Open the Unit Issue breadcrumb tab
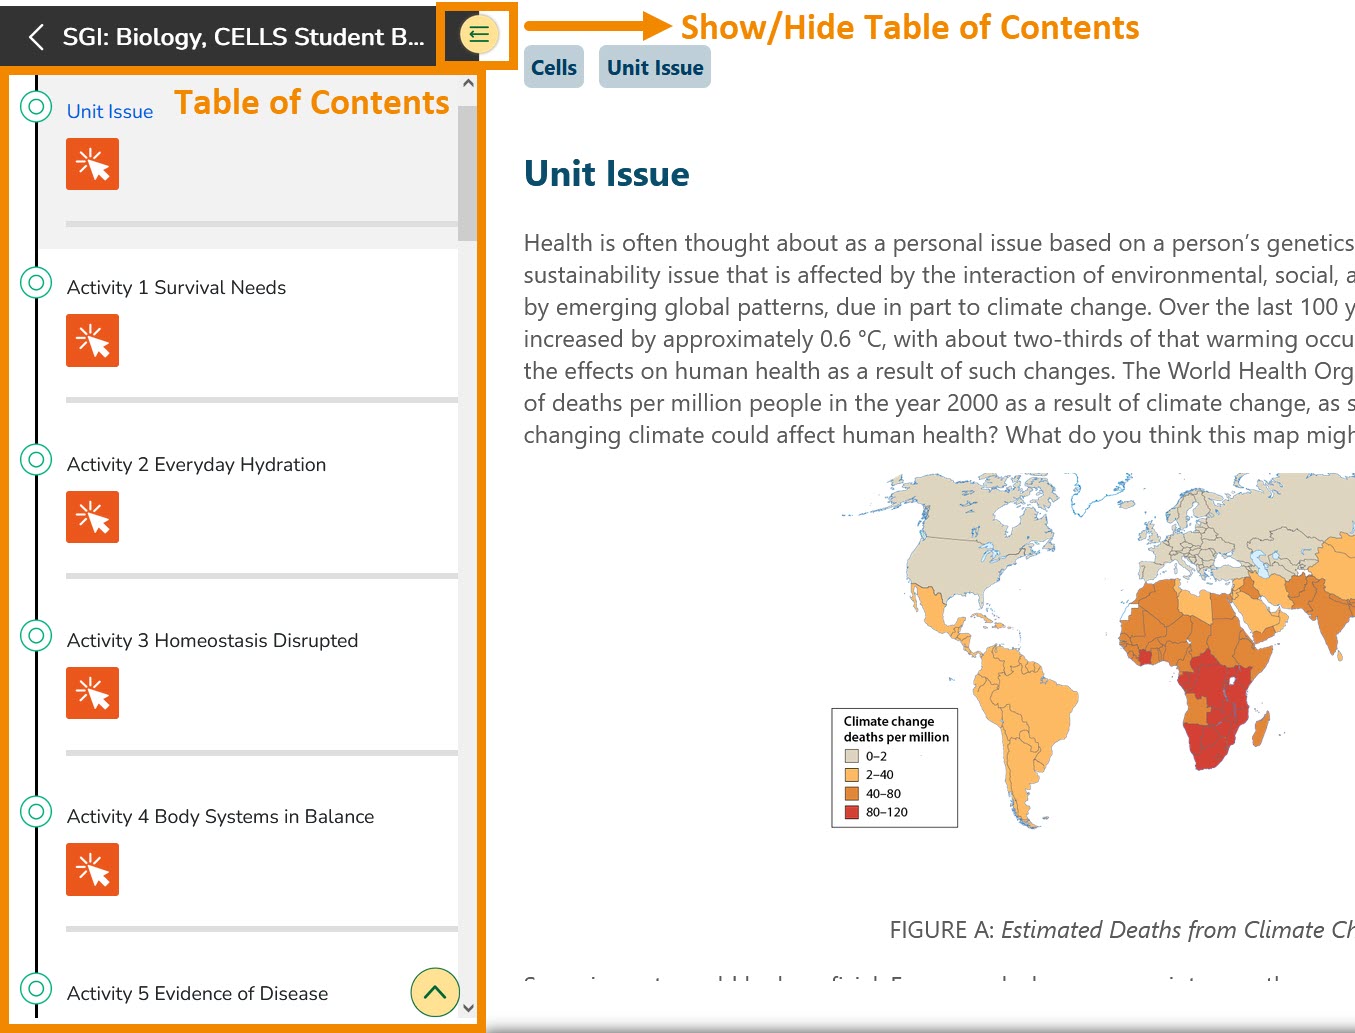1355x1033 pixels. pos(654,68)
